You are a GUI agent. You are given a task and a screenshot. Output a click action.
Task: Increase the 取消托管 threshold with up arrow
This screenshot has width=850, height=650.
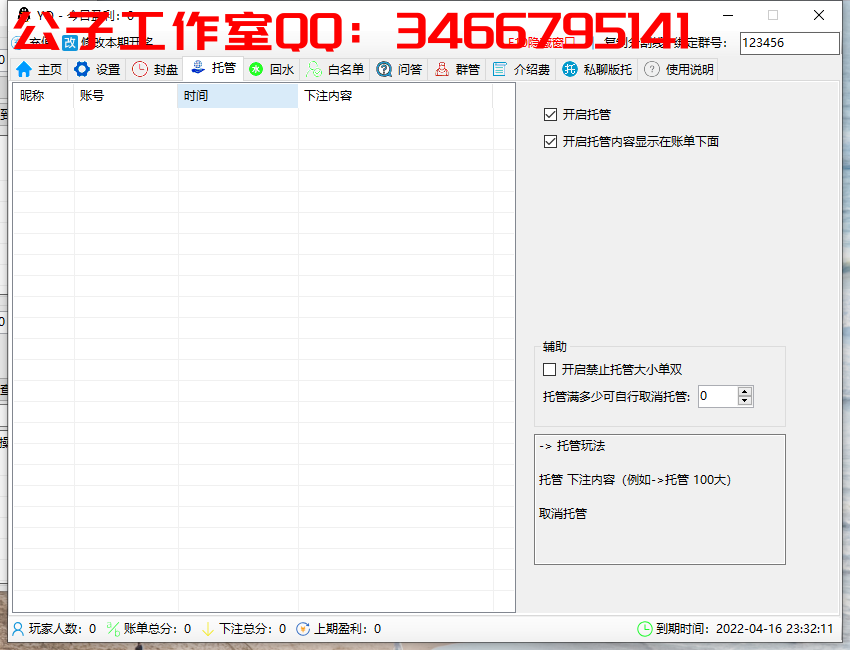click(x=745, y=391)
